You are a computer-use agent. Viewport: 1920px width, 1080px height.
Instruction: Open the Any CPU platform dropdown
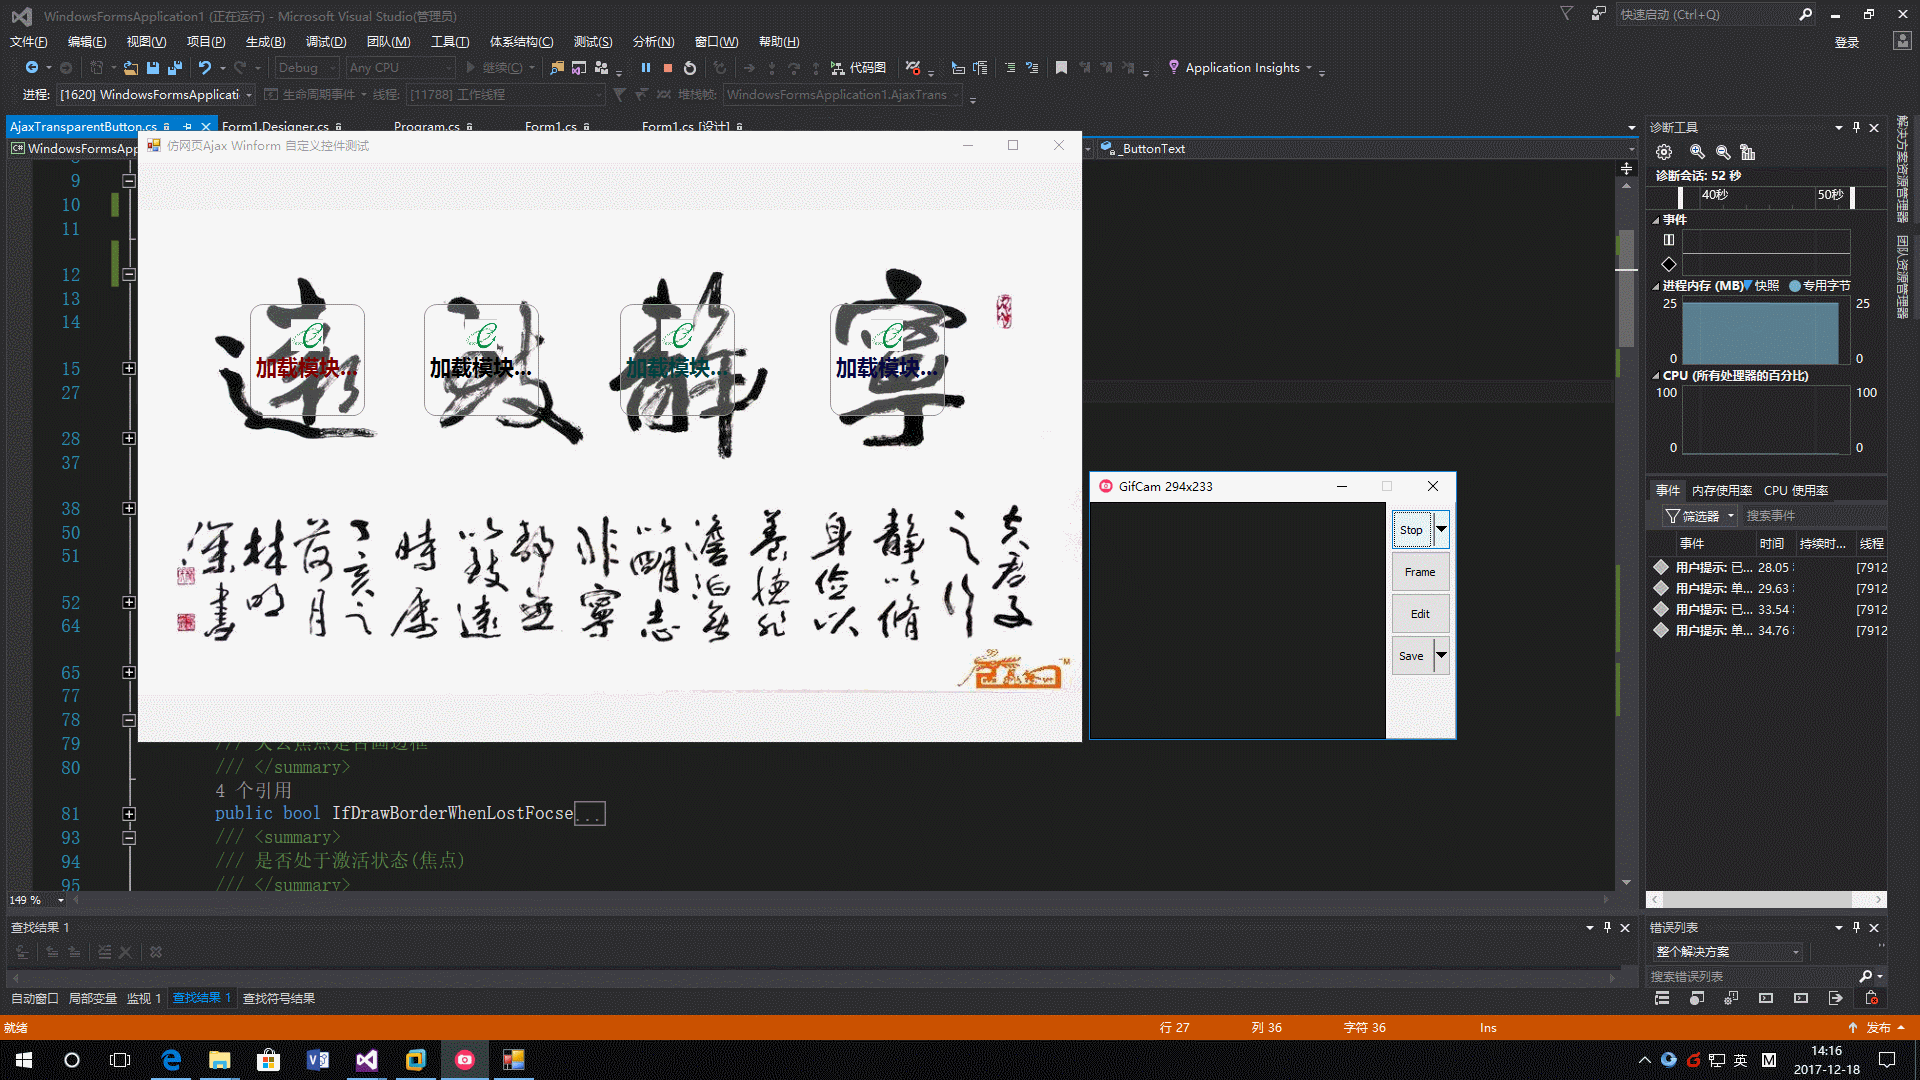(x=400, y=68)
